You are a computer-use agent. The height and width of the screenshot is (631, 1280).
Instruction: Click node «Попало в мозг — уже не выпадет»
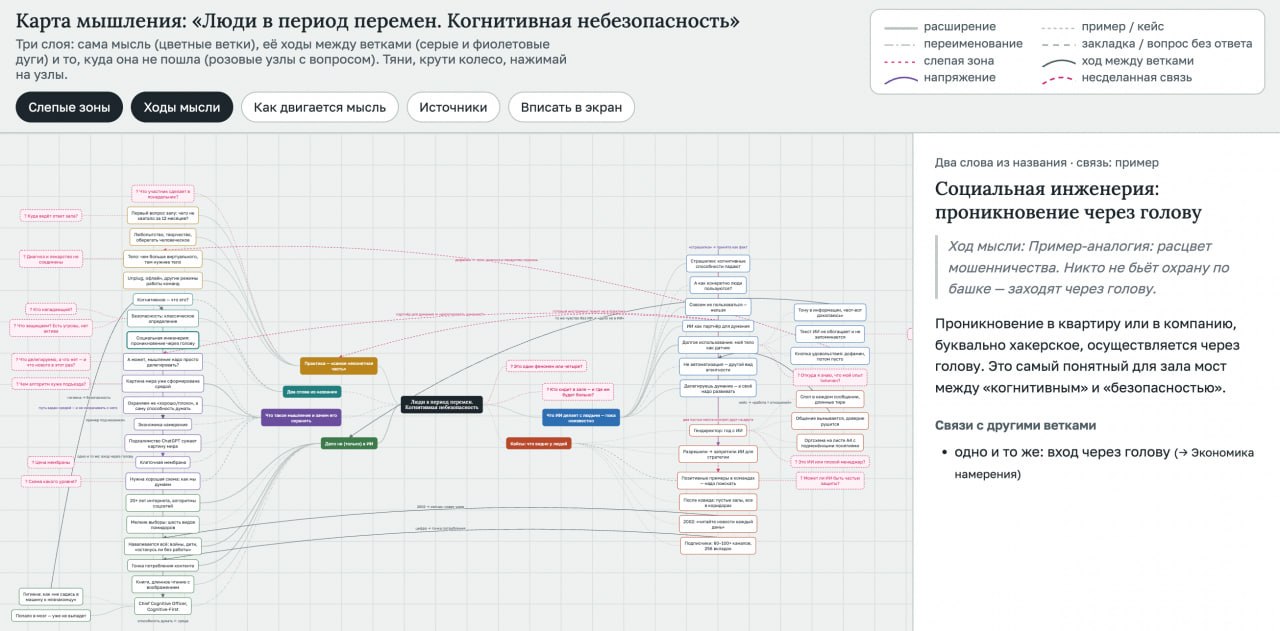(51, 616)
